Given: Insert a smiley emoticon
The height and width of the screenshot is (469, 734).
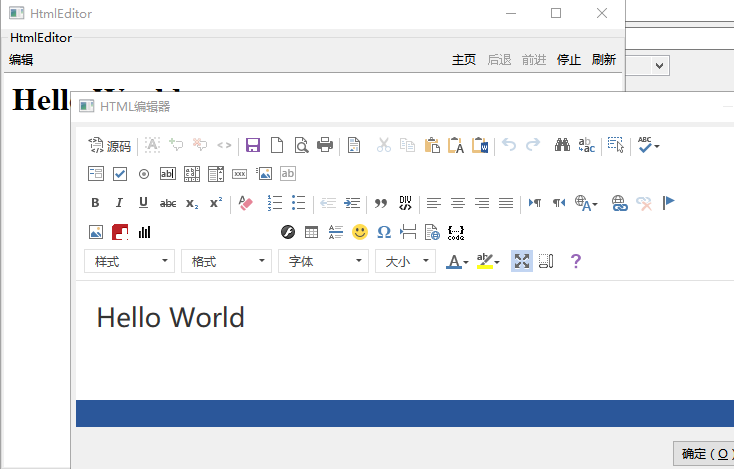Looking at the screenshot, I should 360,232.
